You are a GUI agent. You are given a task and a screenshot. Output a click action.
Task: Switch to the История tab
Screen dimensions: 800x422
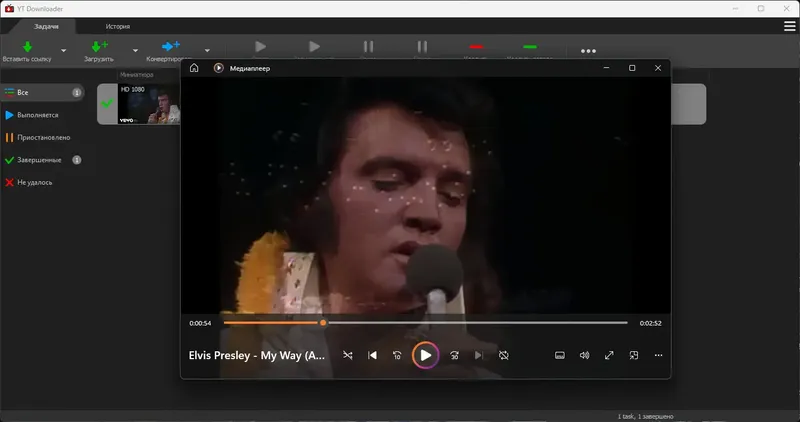[x=118, y=27]
